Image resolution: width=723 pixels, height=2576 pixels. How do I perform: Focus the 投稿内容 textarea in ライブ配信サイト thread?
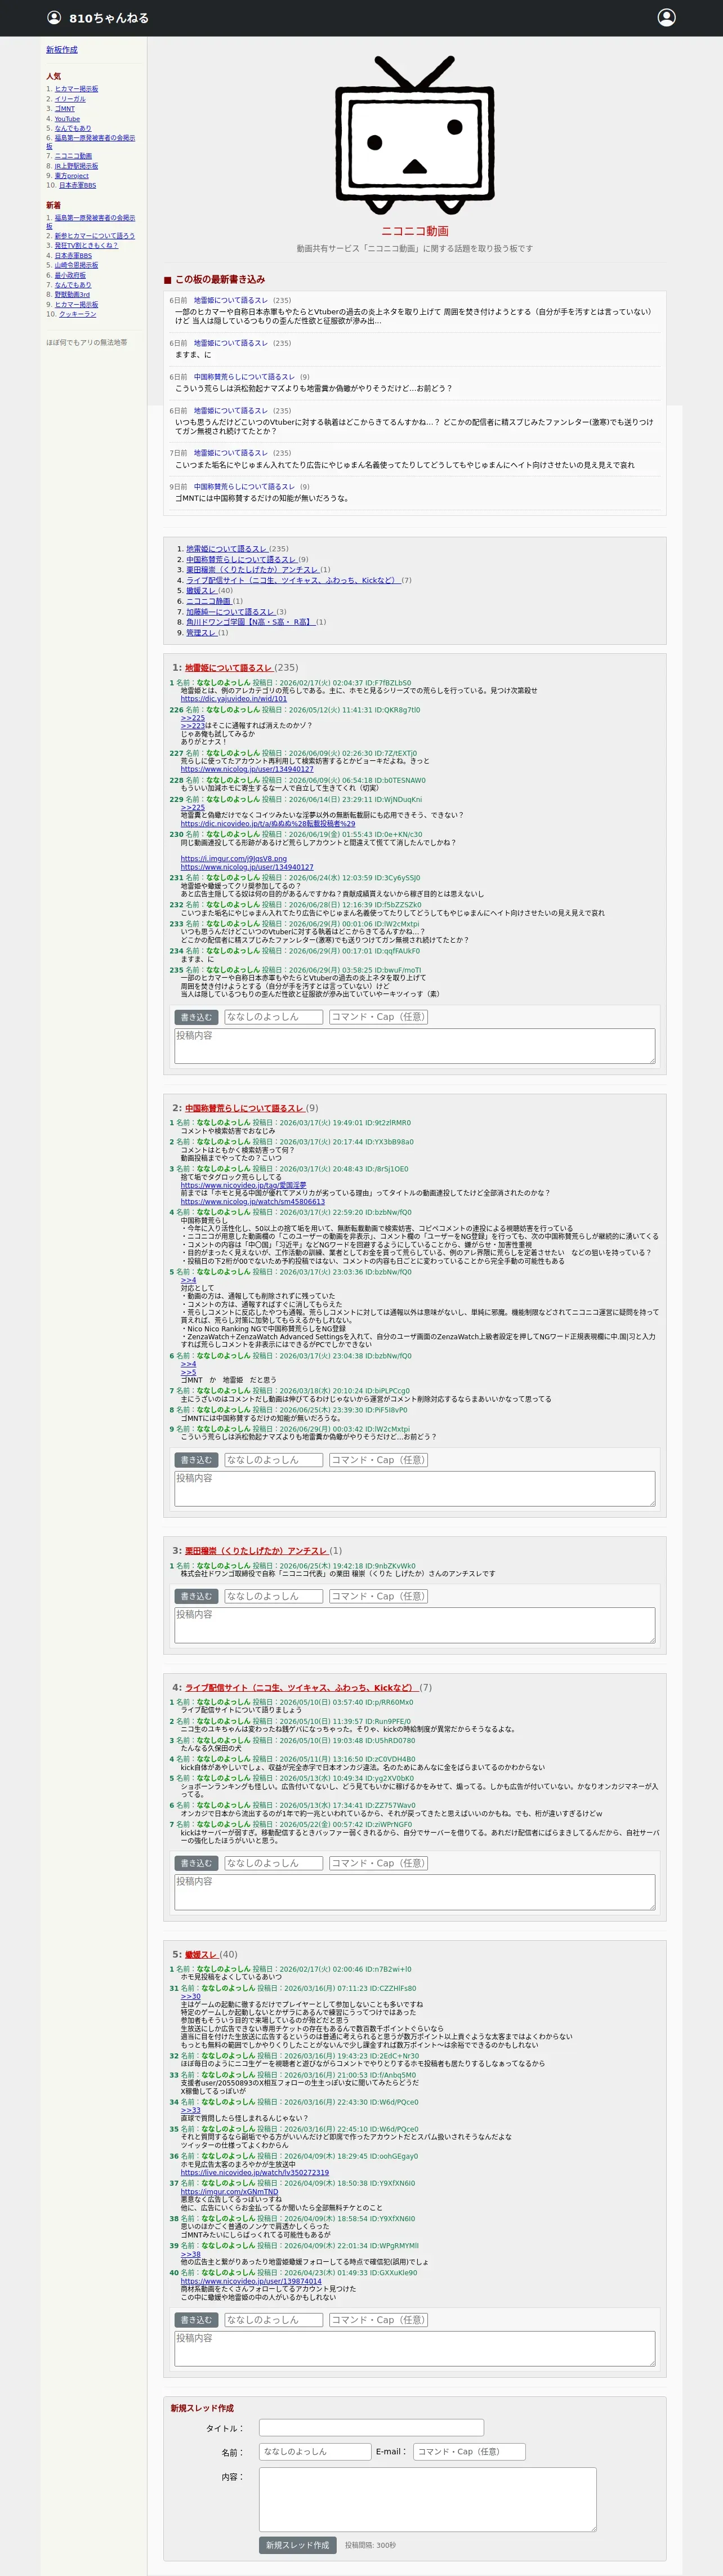pos(415,1892)
